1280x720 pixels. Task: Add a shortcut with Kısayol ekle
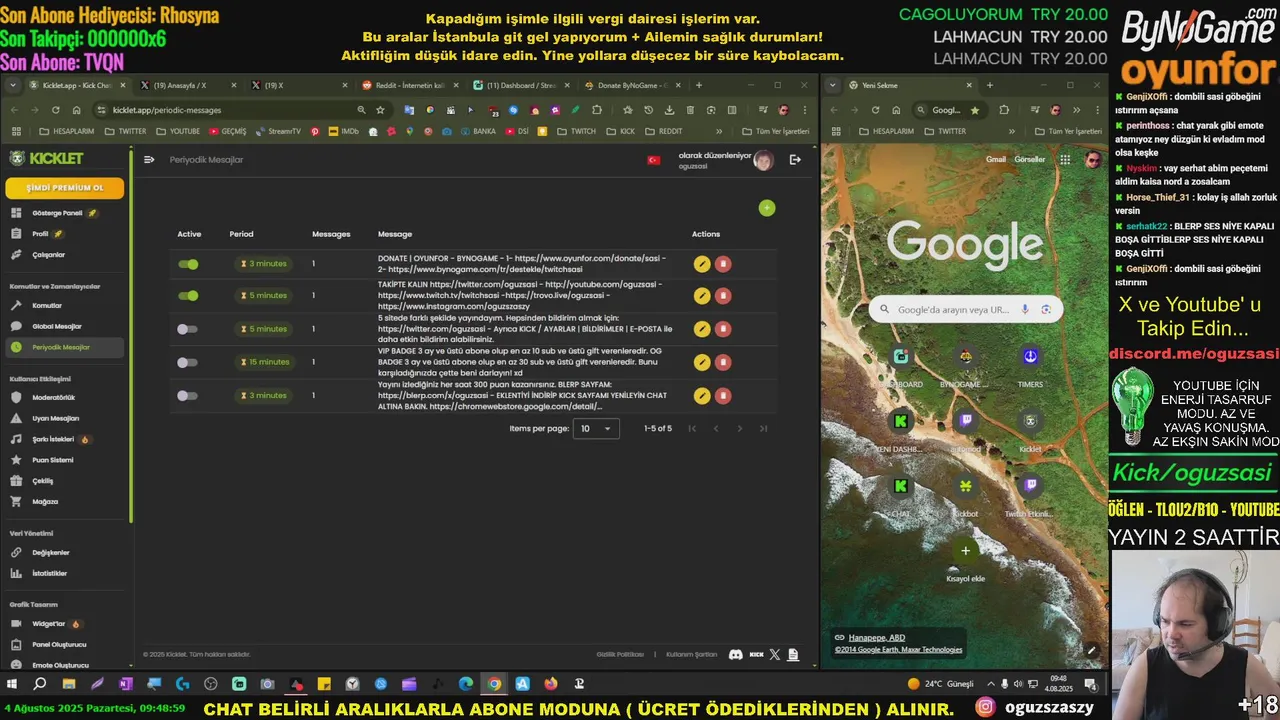tap(965, 561)
